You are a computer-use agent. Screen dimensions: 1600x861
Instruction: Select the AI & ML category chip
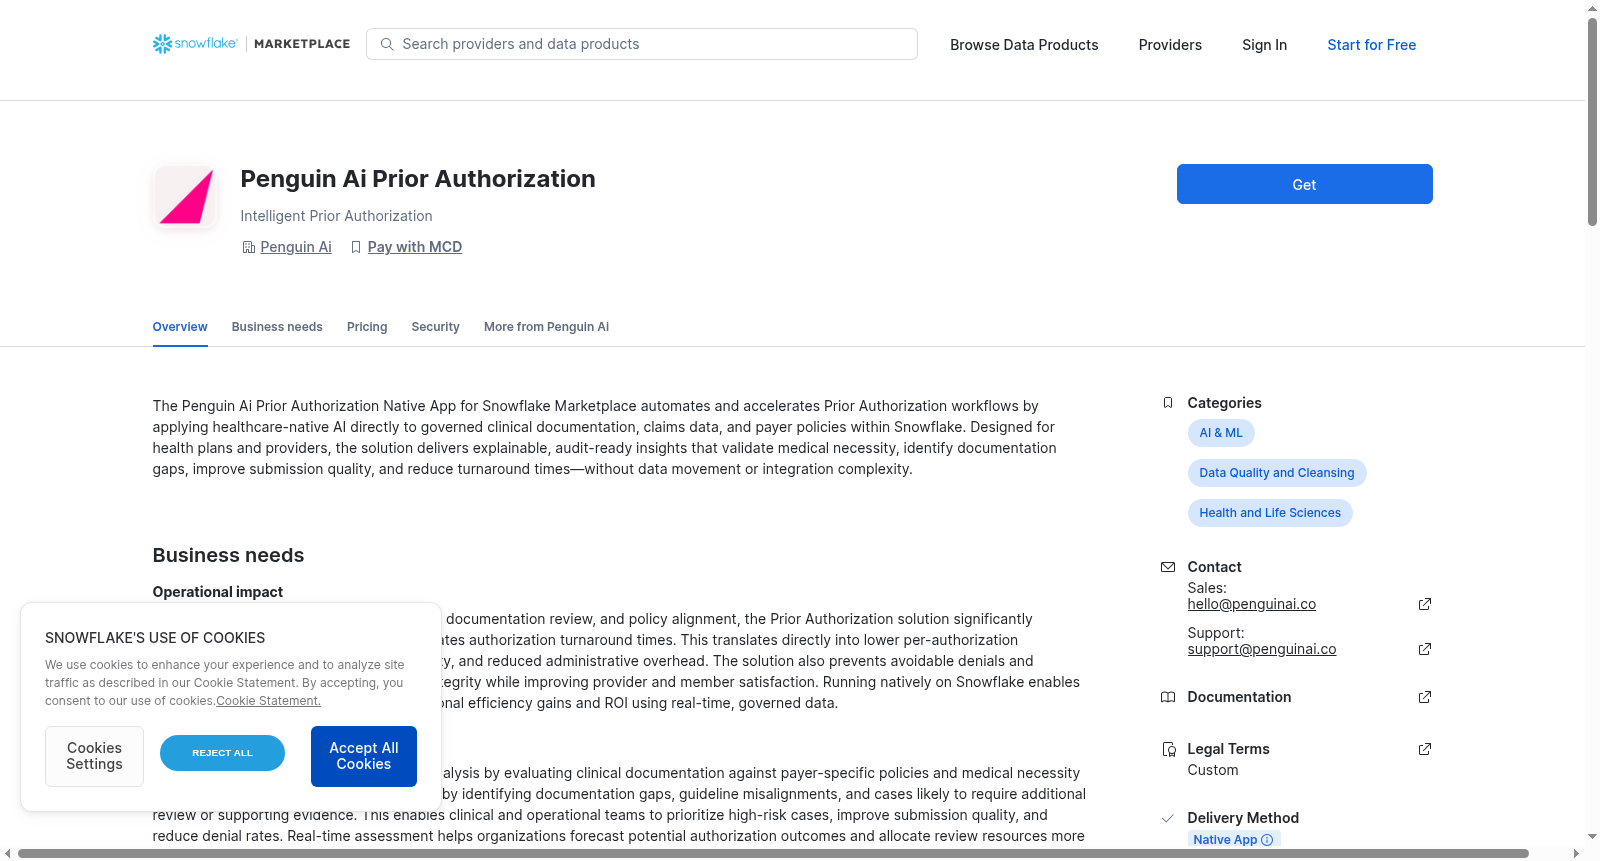click(x=1221, y=433)
